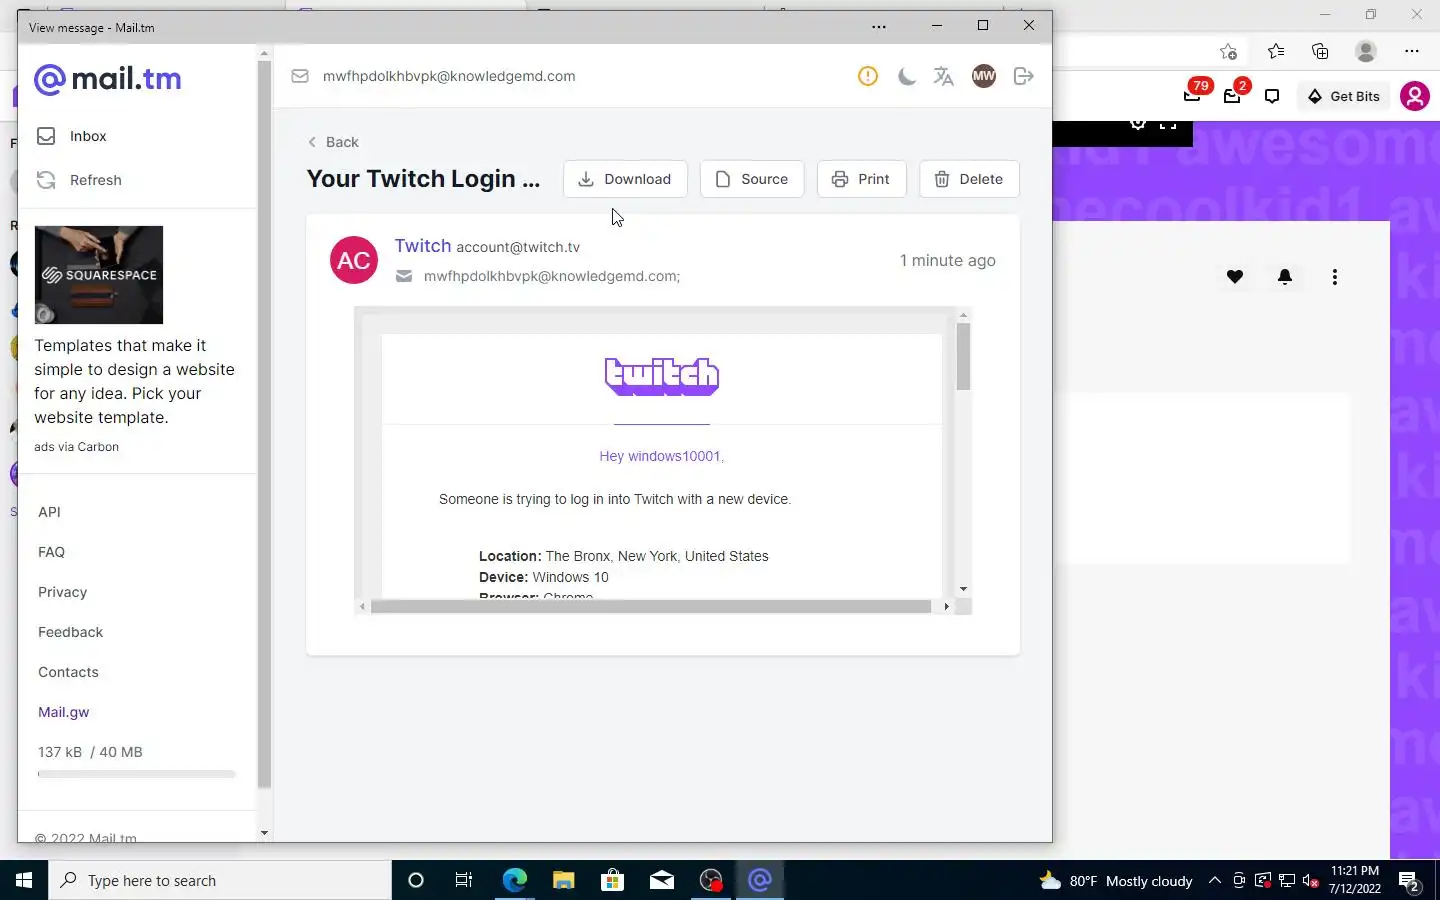This screenshot has width=1440, height=900.
Task: Open the yellow warning notice icon
Action: [868, 76]
